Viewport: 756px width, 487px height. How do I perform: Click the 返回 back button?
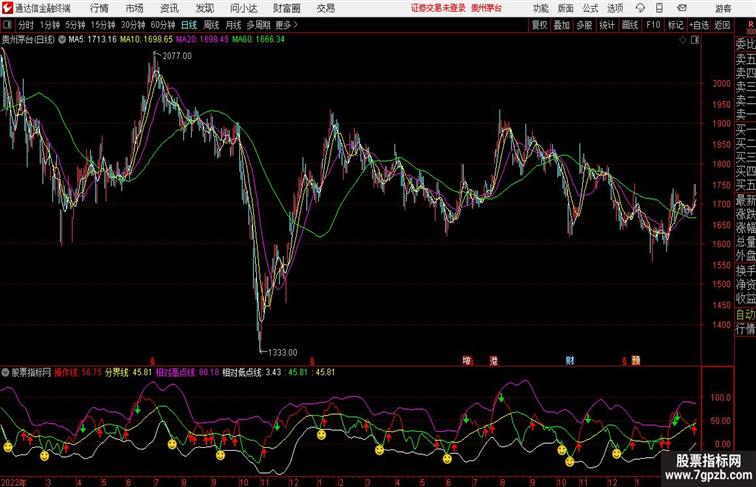pyautogui.click(x=722, y=25)
